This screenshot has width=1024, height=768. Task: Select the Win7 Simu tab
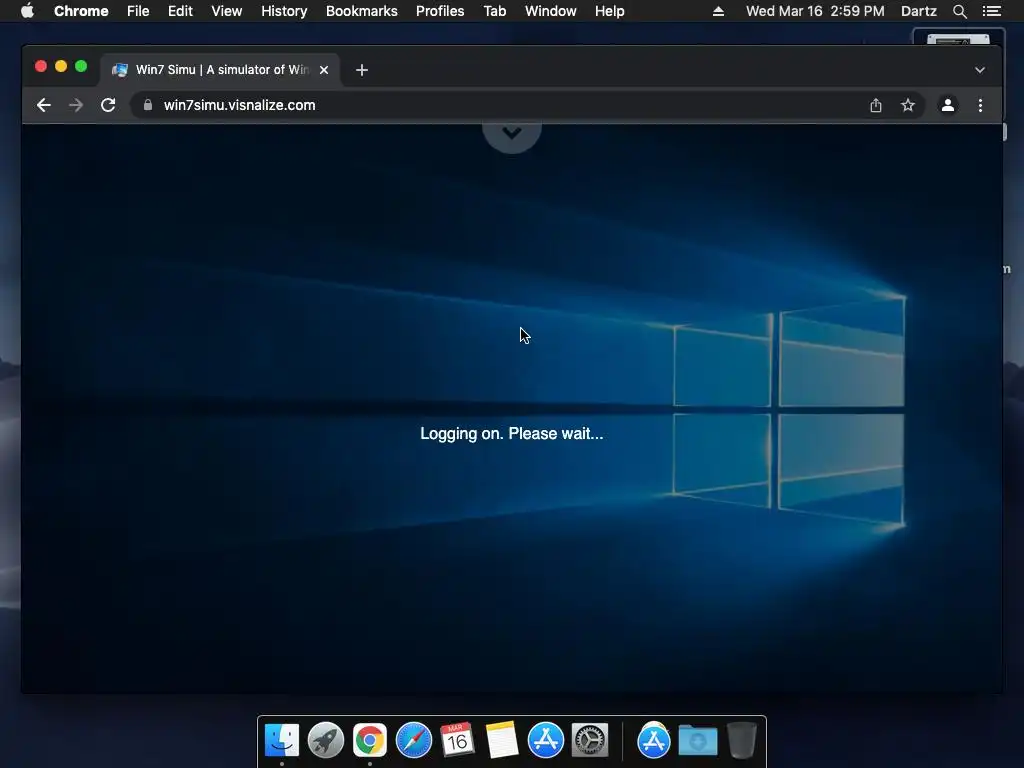tap(220, 70)
